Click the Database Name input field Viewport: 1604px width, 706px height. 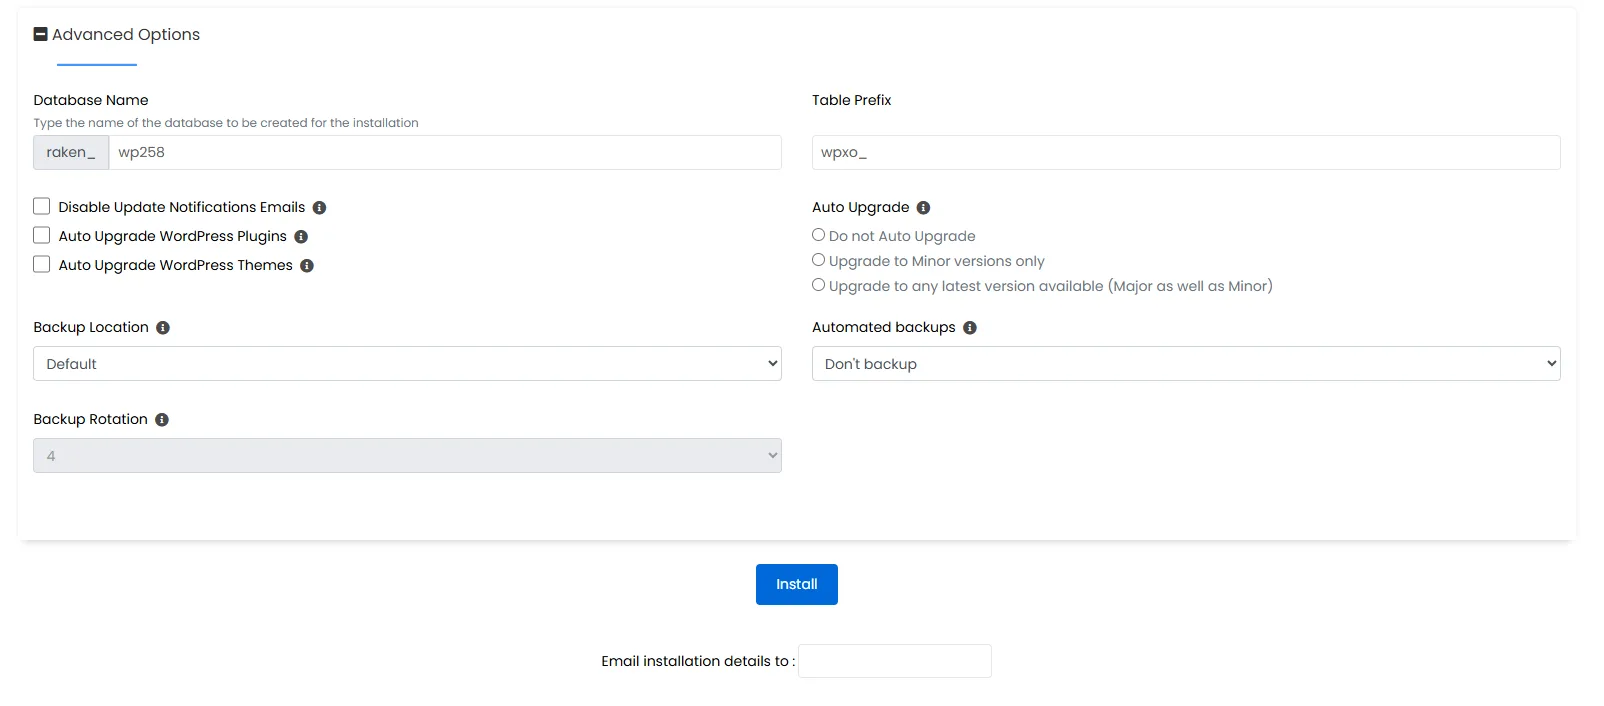(x=444, y=153)
